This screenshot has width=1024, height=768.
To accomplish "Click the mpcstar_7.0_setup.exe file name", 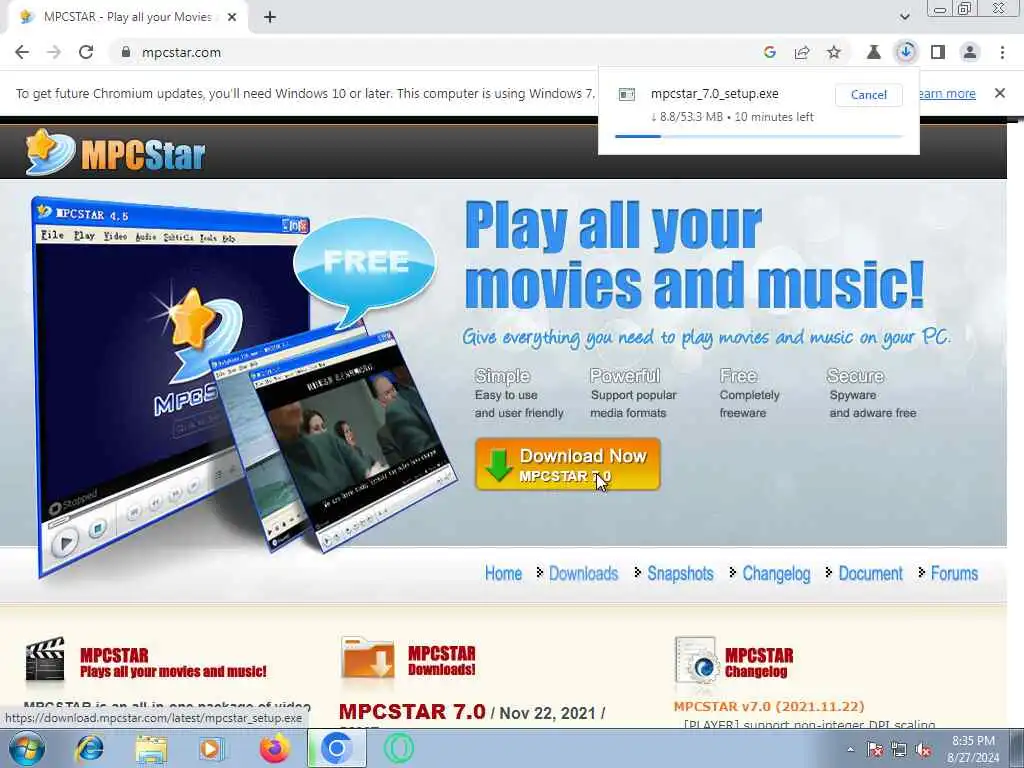I will [714, 93].
